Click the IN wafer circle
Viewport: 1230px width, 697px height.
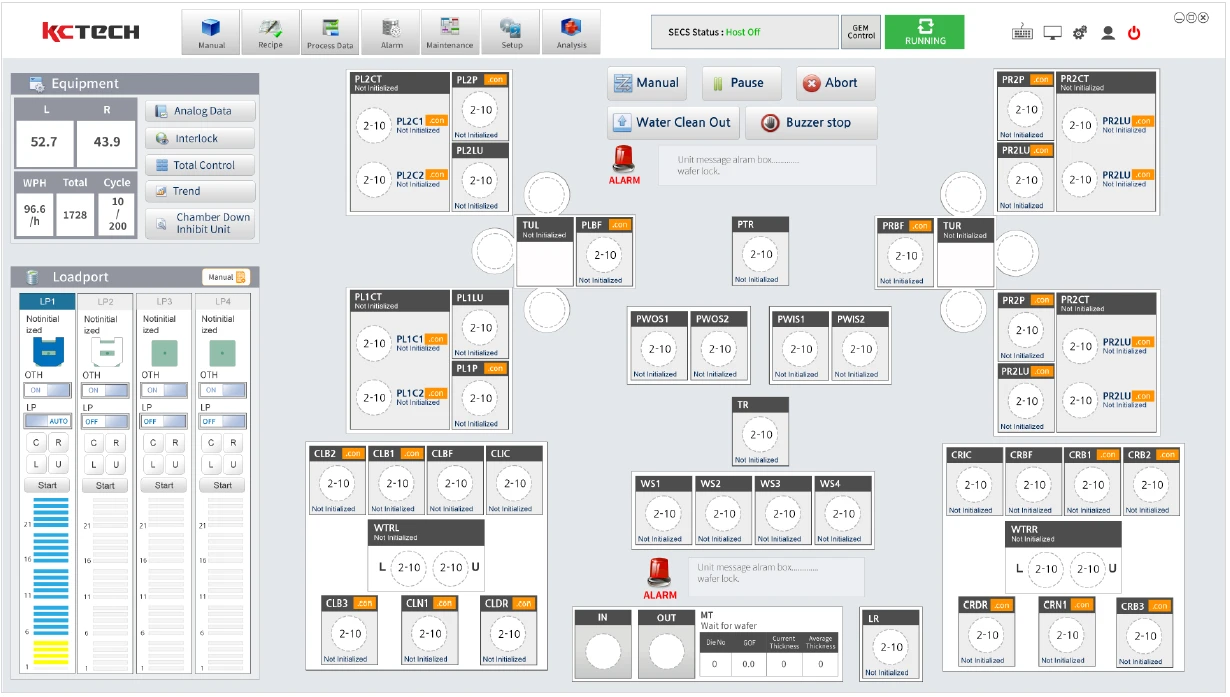[603, 651]
